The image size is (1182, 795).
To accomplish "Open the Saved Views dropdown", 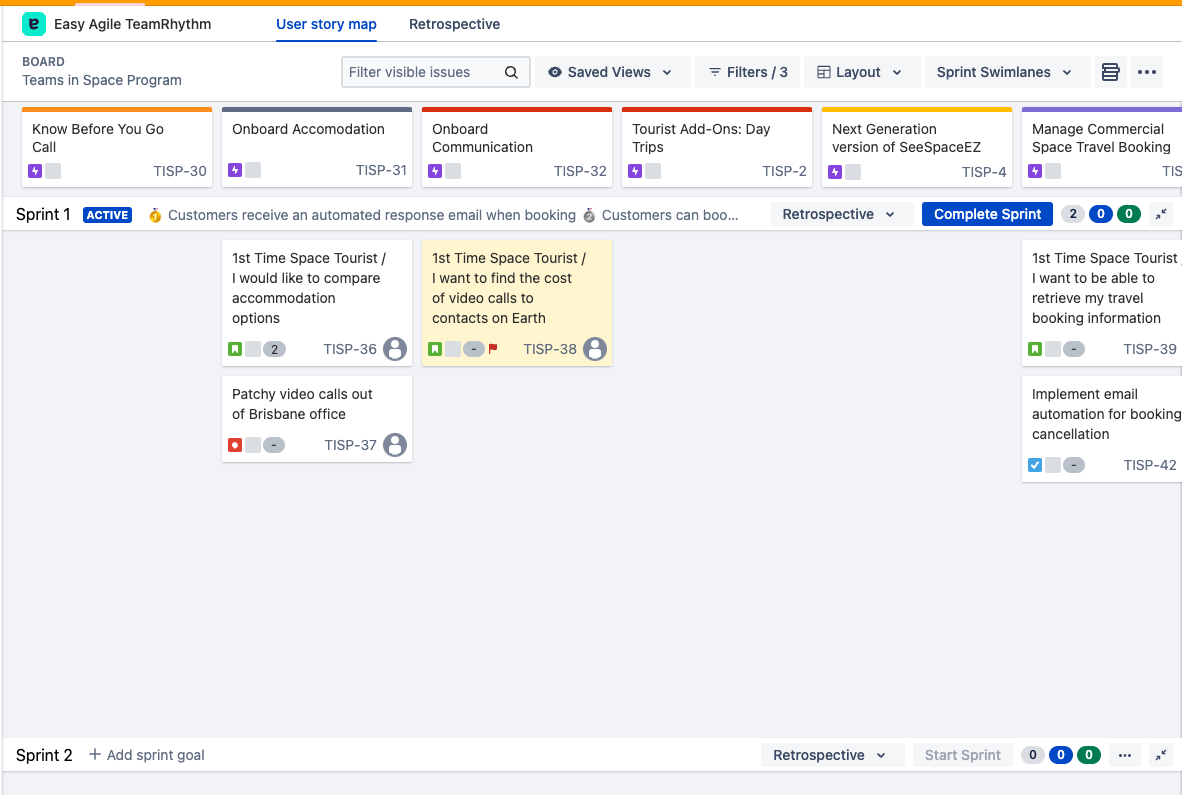I will click(x=611, y=72).
